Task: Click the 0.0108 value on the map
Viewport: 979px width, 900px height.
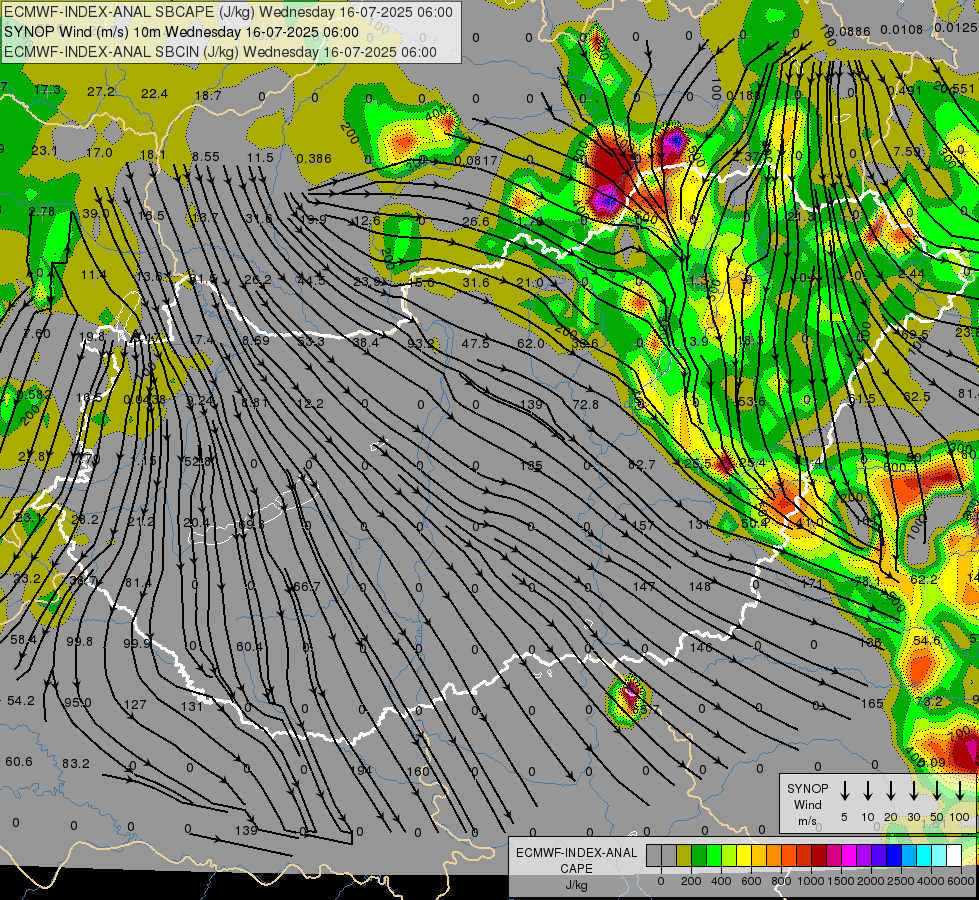Action: pos(902,30)
